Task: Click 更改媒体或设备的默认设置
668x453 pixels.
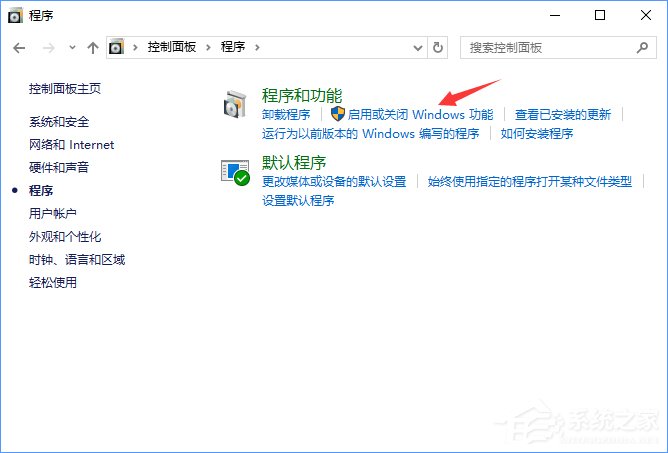Action: click(x=334, y=182)
